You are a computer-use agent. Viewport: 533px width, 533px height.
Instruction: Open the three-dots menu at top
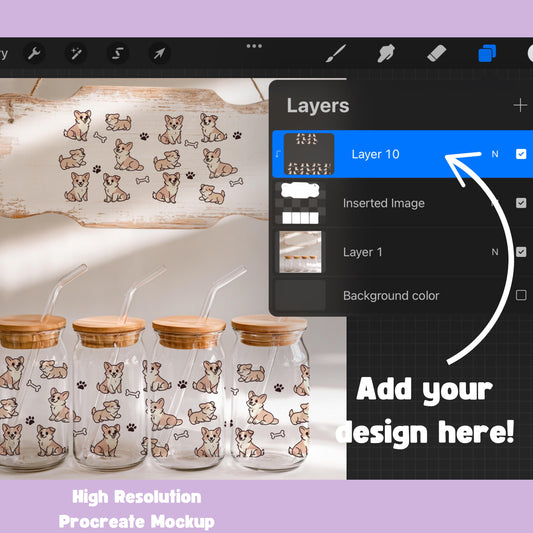[254, 46]
